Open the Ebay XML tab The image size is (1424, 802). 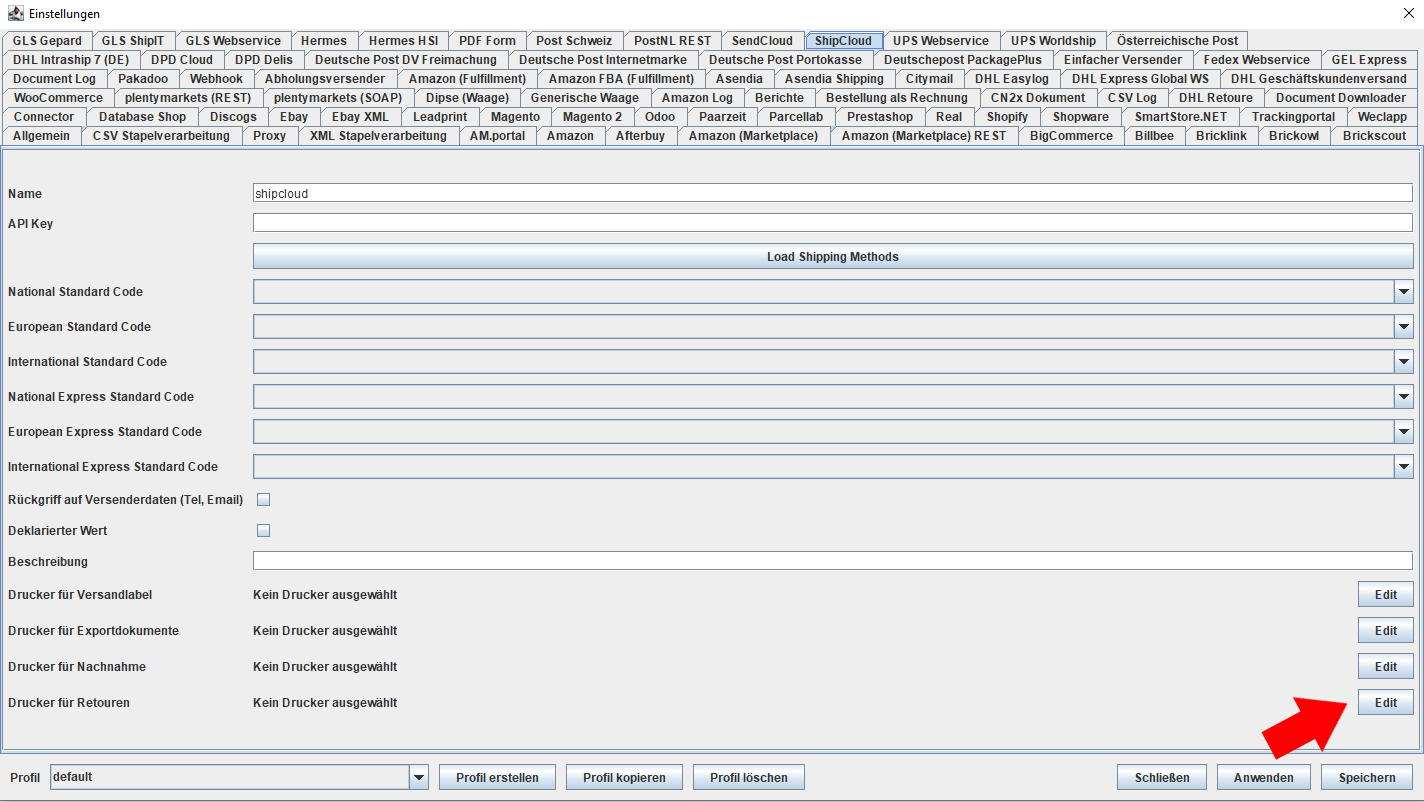click(360, 117)
